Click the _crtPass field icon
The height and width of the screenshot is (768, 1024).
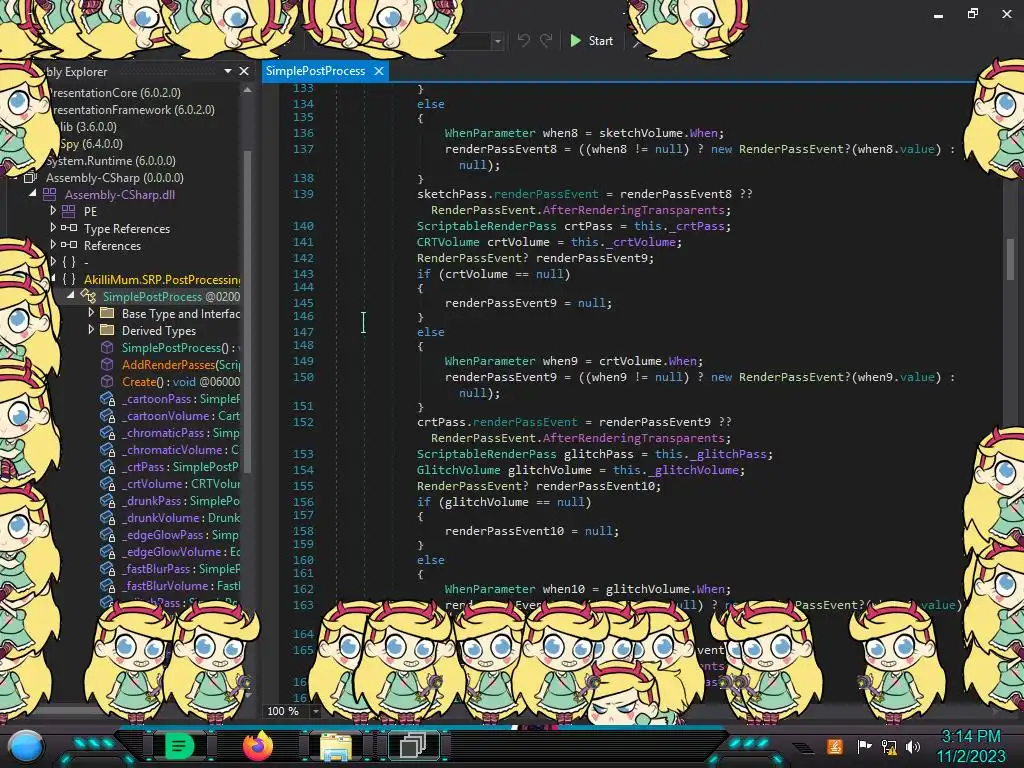coord(107,466)
